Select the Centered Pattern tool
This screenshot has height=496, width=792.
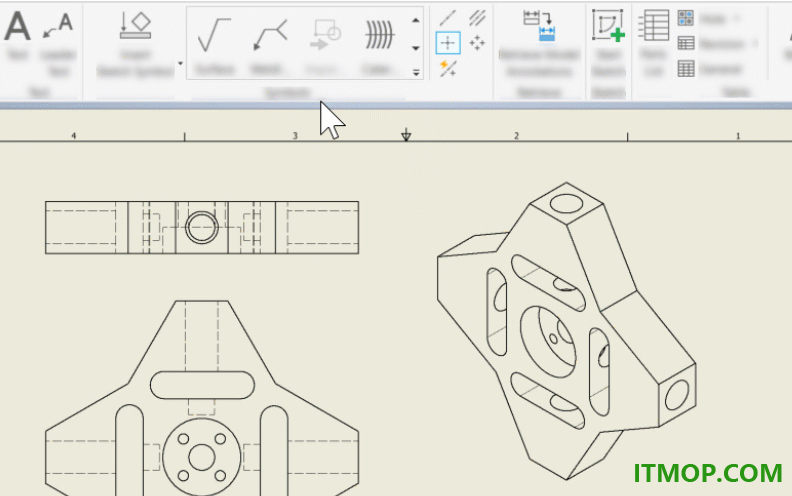pyautogui.click(x=477, y=43)
